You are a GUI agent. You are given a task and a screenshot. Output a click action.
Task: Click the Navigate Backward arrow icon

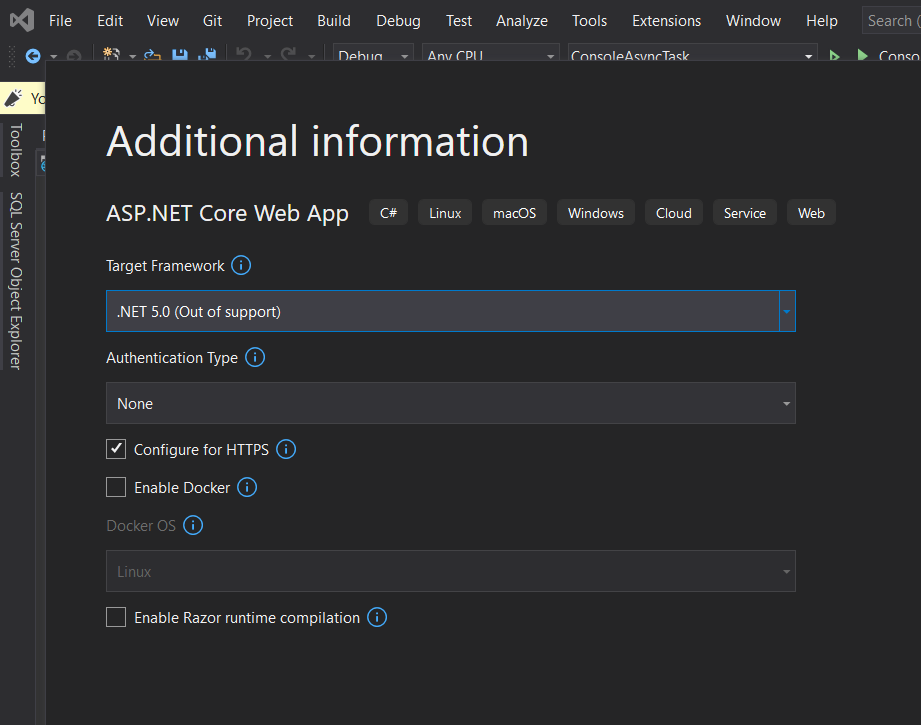pyautogui.click(x=33, y=56)
